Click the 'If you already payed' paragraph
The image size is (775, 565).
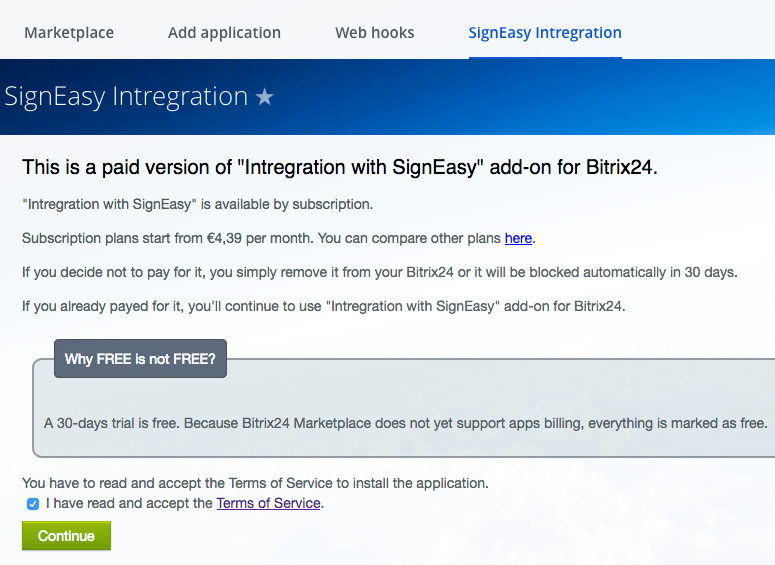pos(324,306)
